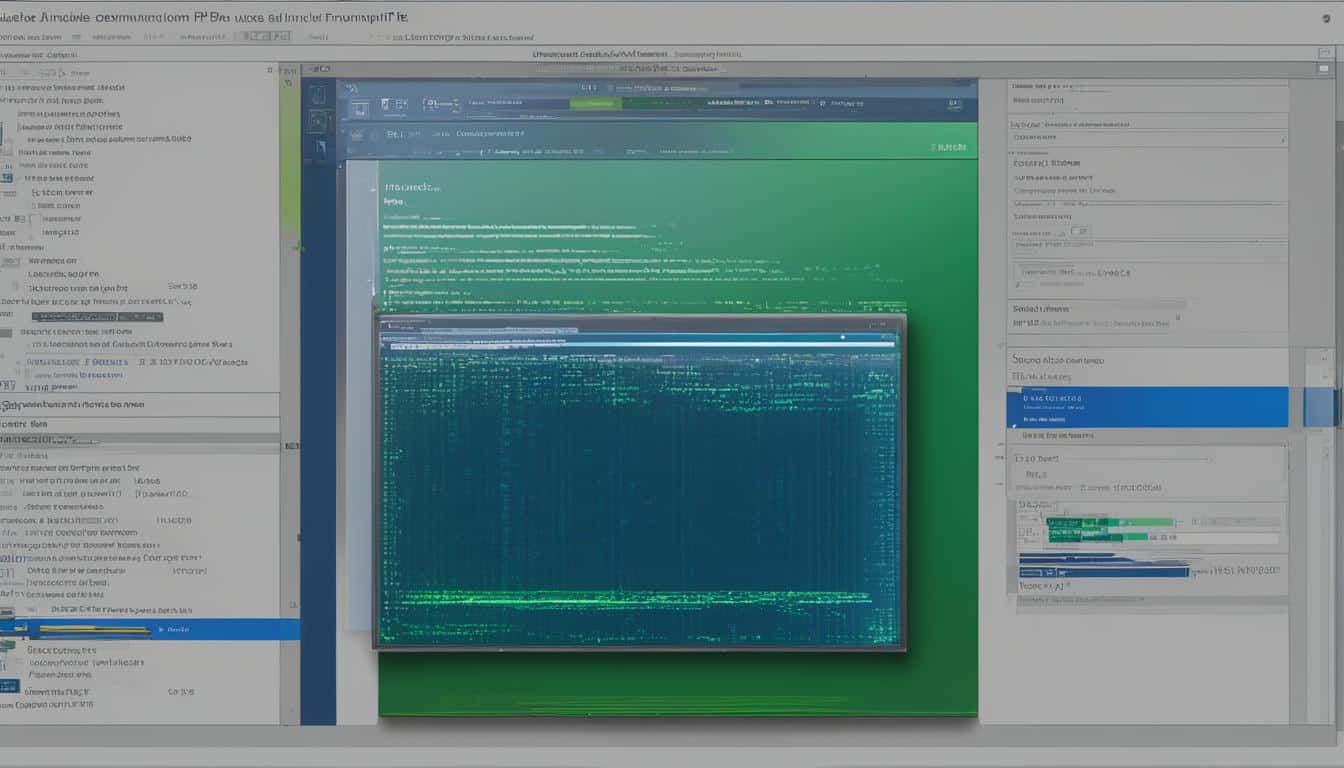Click the topmost icon in the blue vertical sidebar
Screen dimensions: 1344x768
coord(318,95)
